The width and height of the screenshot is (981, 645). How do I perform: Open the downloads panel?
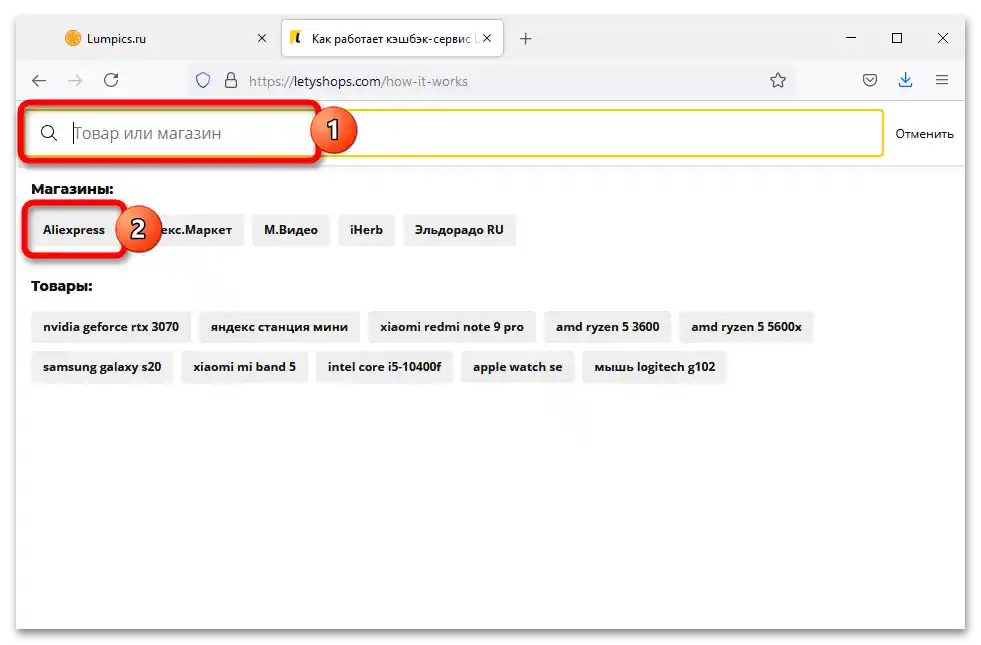pyautogui.click(x=905, y=80)
